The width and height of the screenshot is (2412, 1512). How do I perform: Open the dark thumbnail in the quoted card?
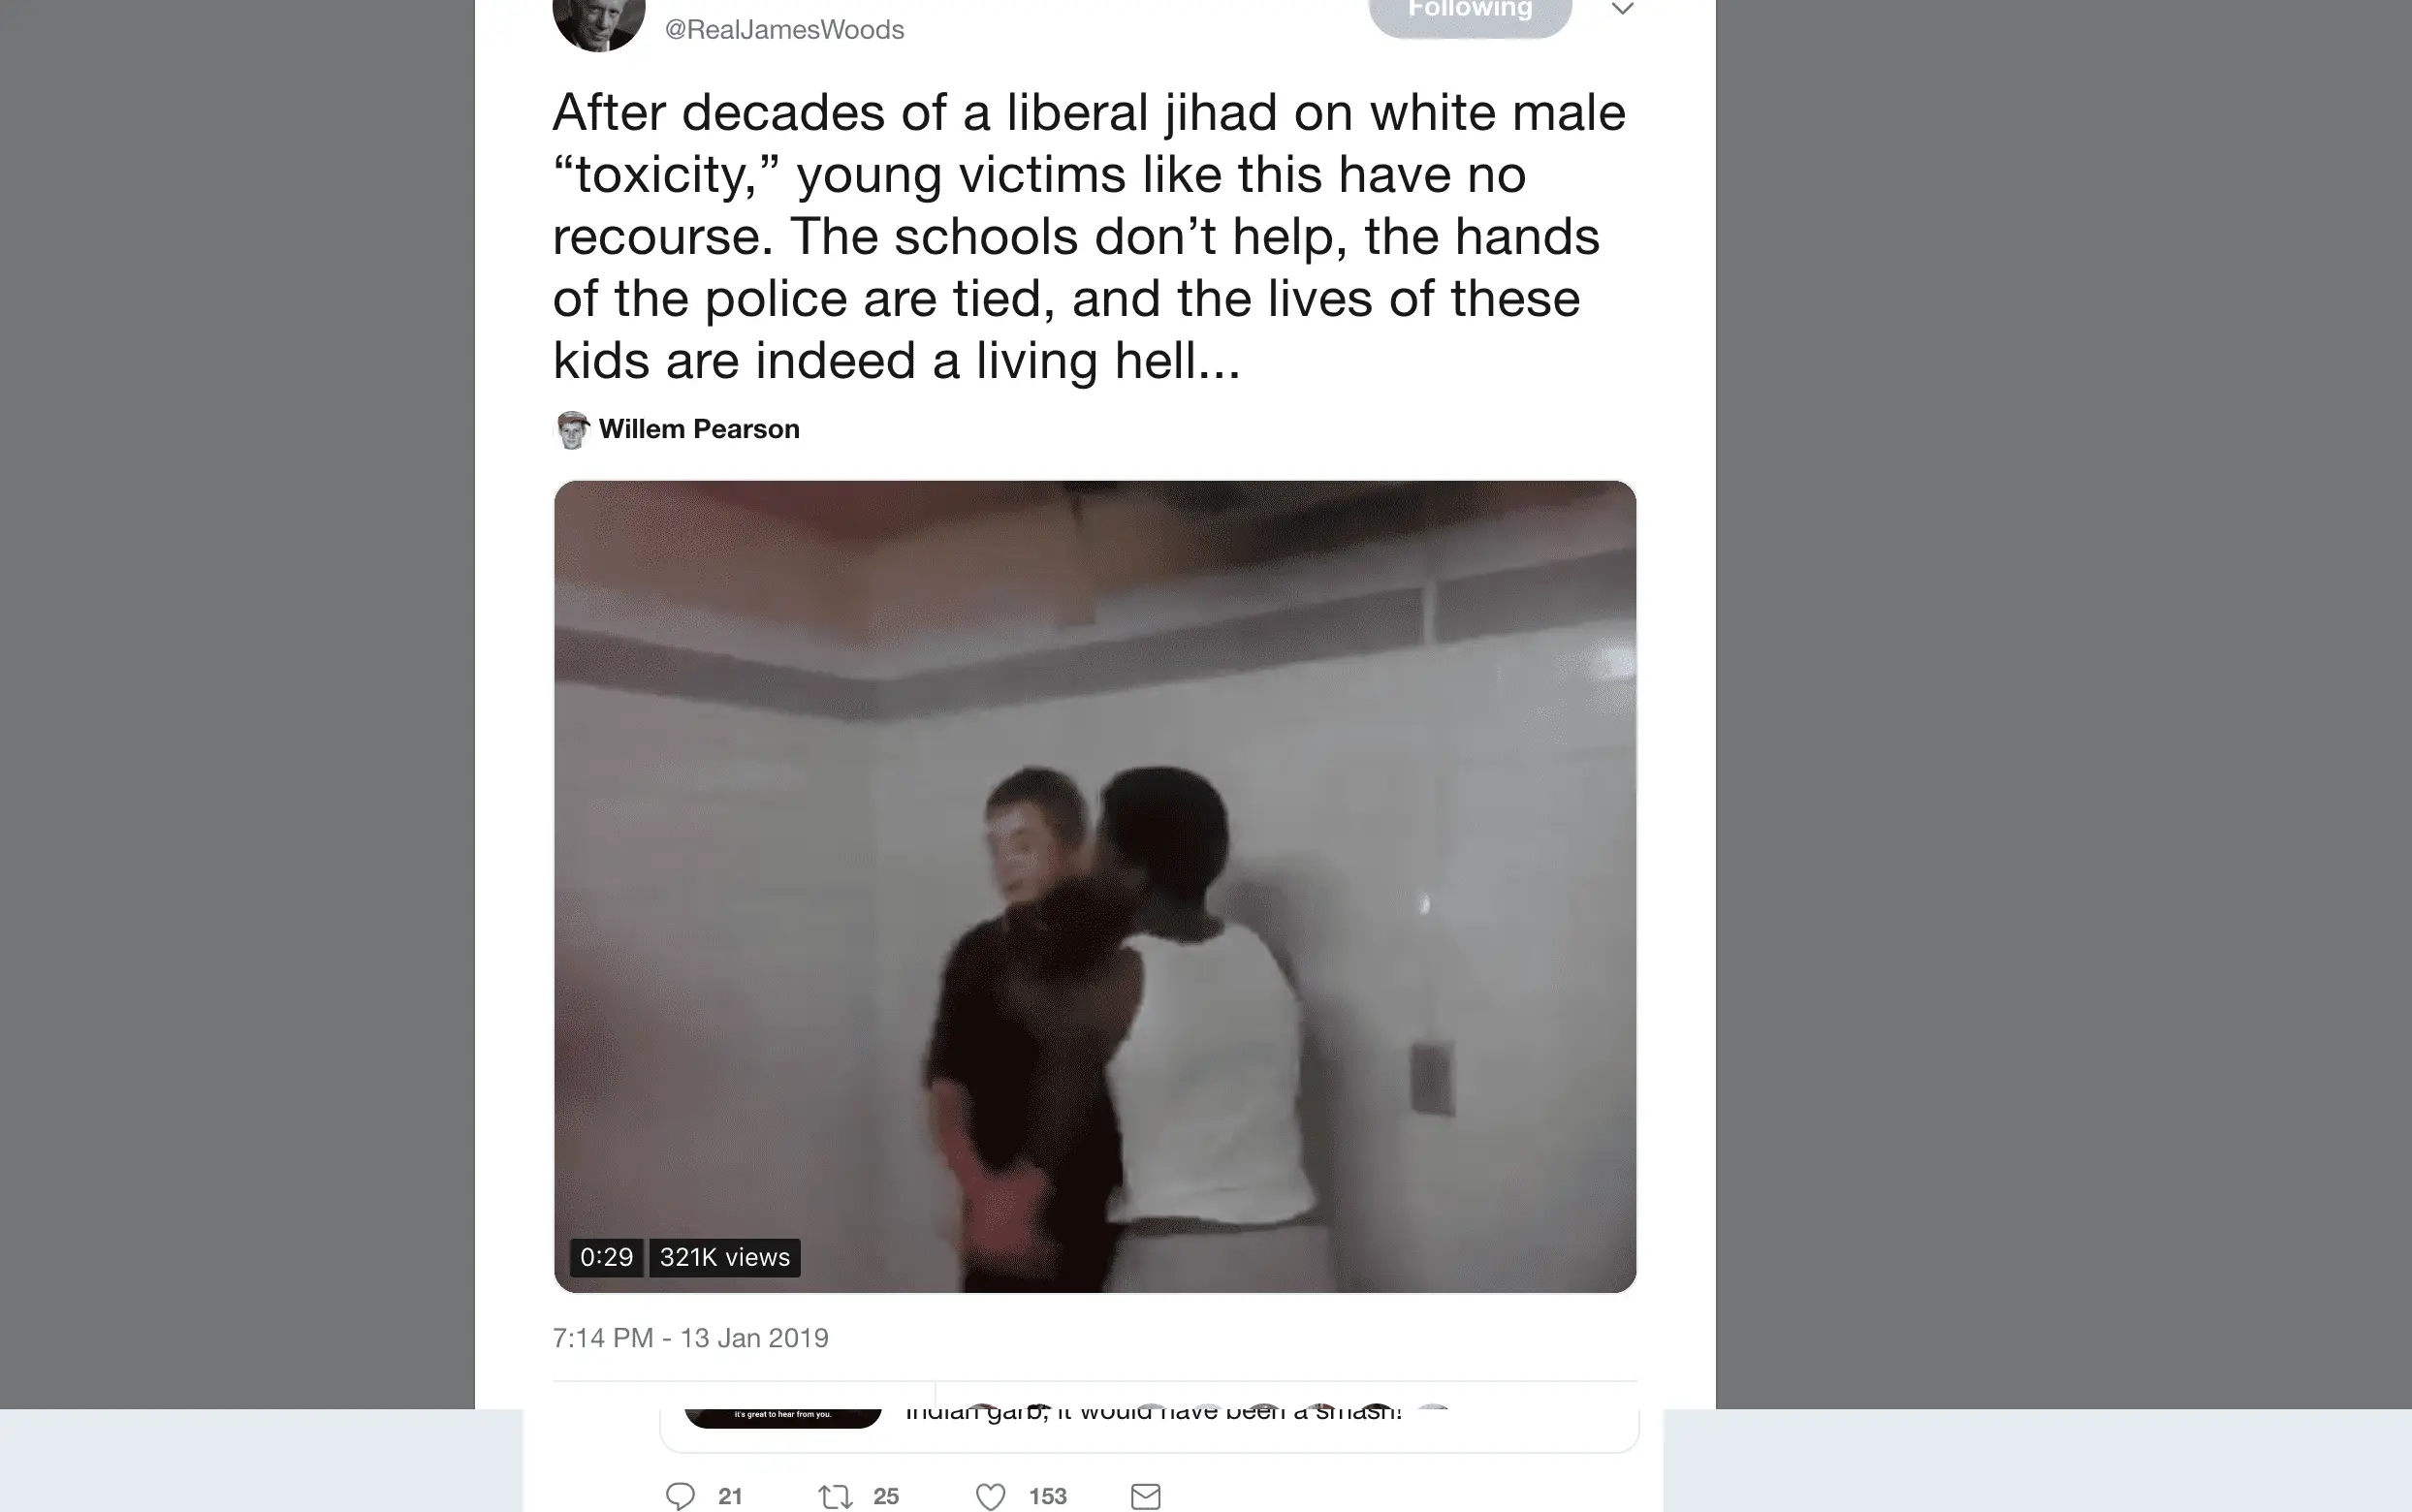click(783, 1418)
